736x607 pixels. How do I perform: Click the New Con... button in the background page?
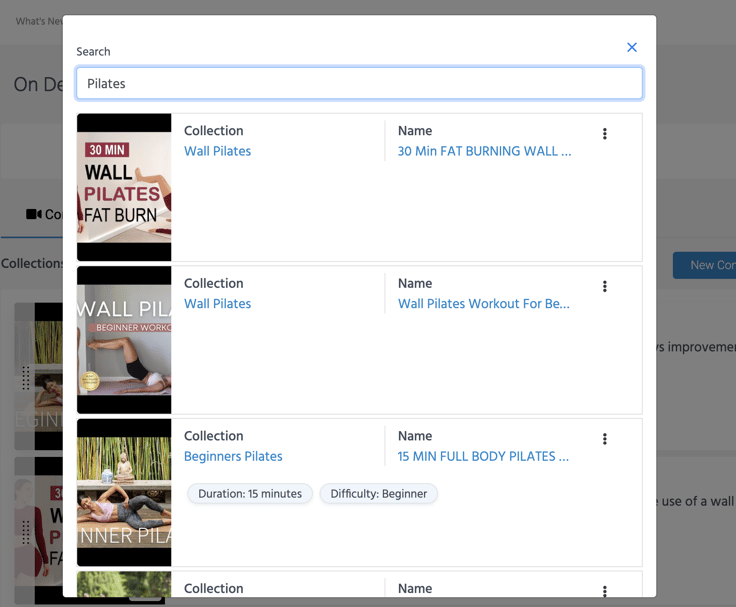[x=704, y=265]
